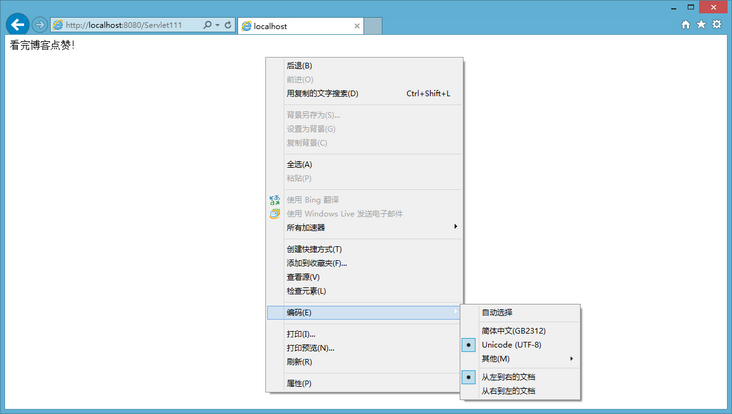Choose 刷新(R) in context menu
Image resolution: width=732 pixels, height=414 pixels.
(x=364, y=362)
